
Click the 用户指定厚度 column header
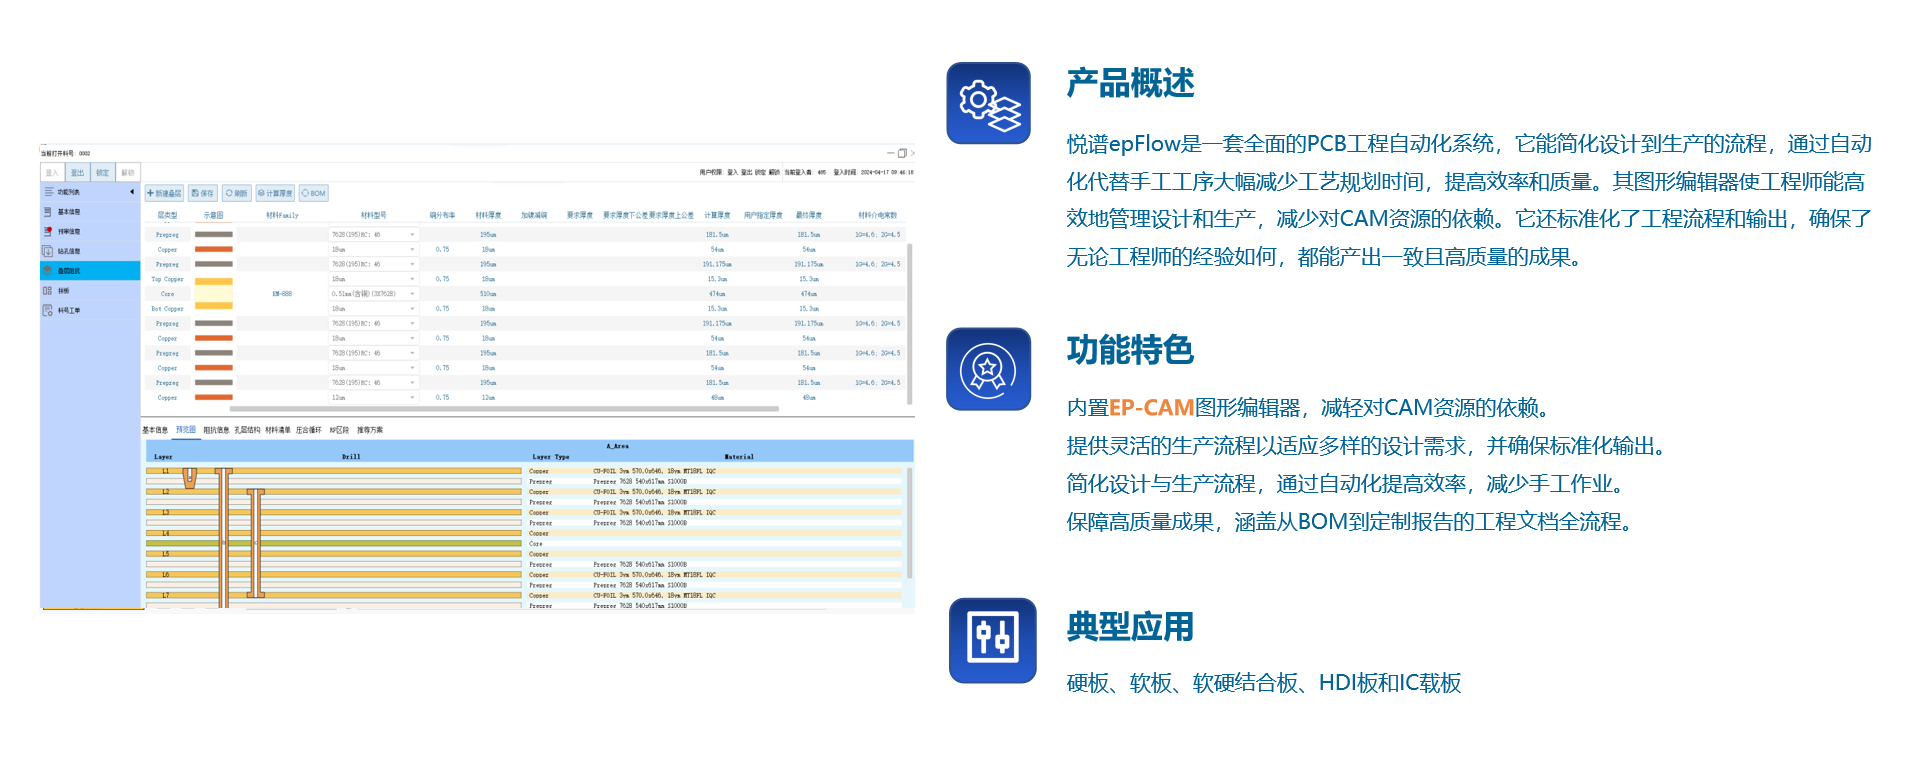[x=763, y=215]
